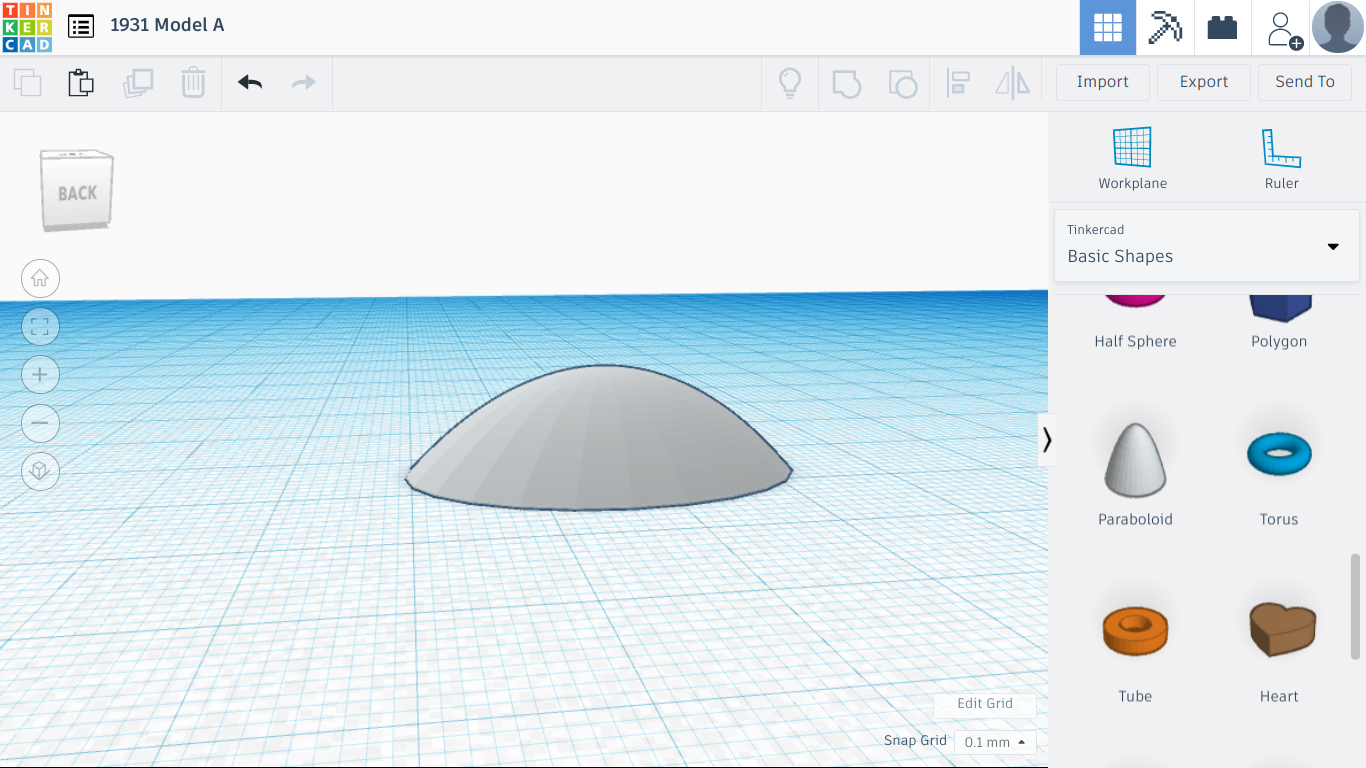Select the Ruler tool
Image resolution: width=1366 pixels, height=768 pixels.
tap(1280, 155)
